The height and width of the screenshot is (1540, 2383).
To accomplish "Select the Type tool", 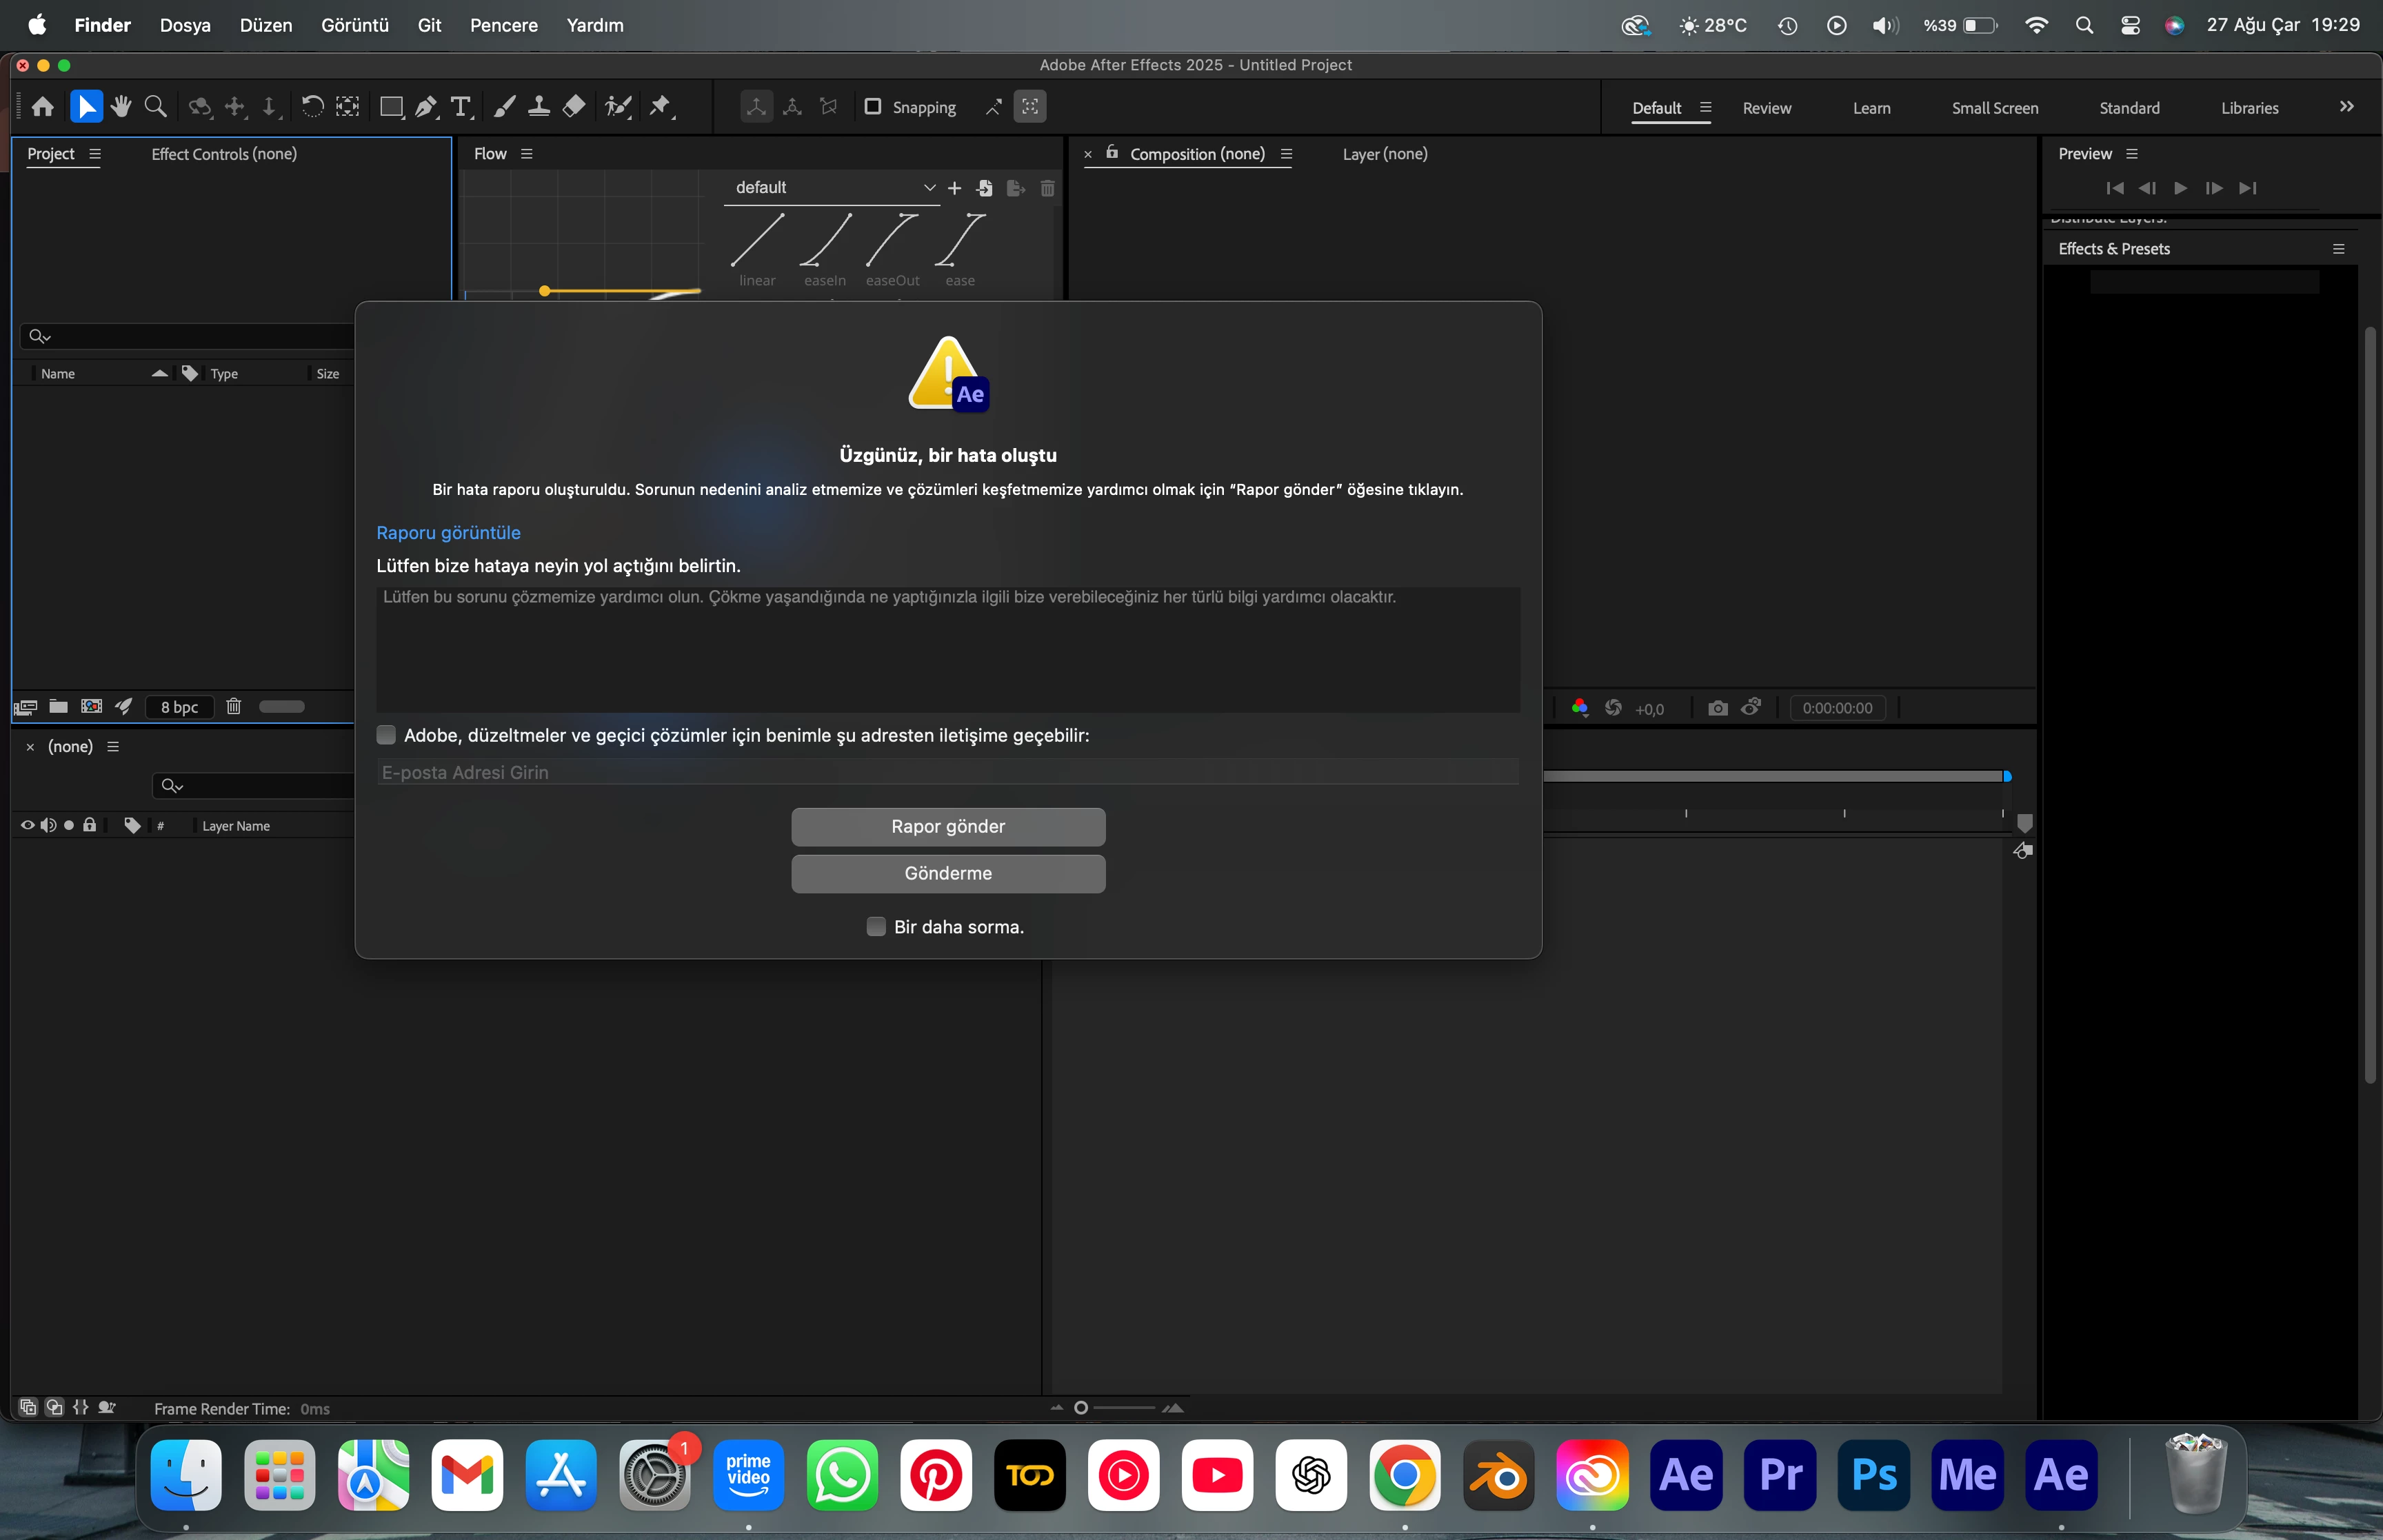I will 460,107.
